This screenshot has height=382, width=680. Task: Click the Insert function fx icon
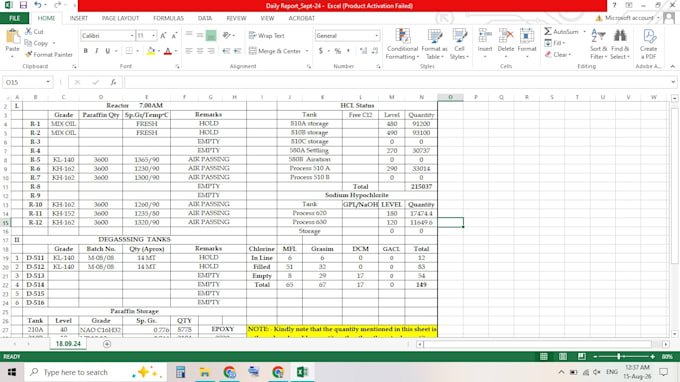click(x=113, y=82)
